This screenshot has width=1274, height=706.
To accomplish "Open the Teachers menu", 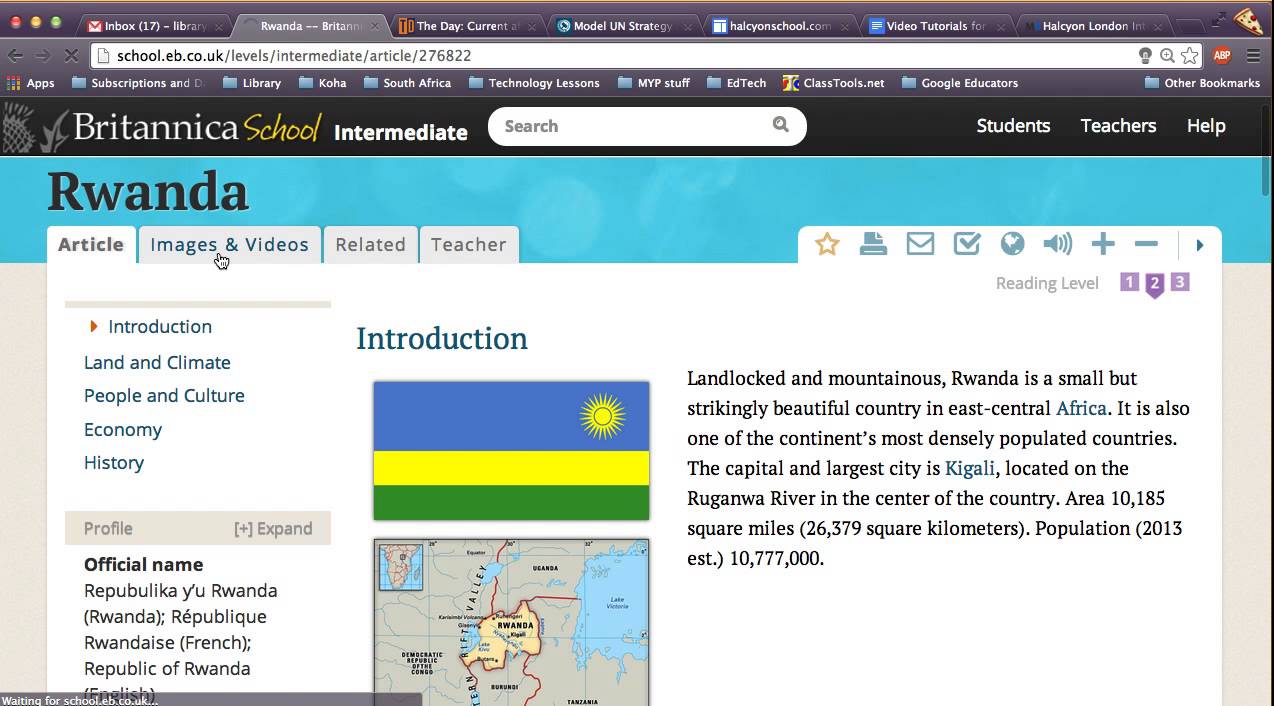I will (x=1118, y=125).
